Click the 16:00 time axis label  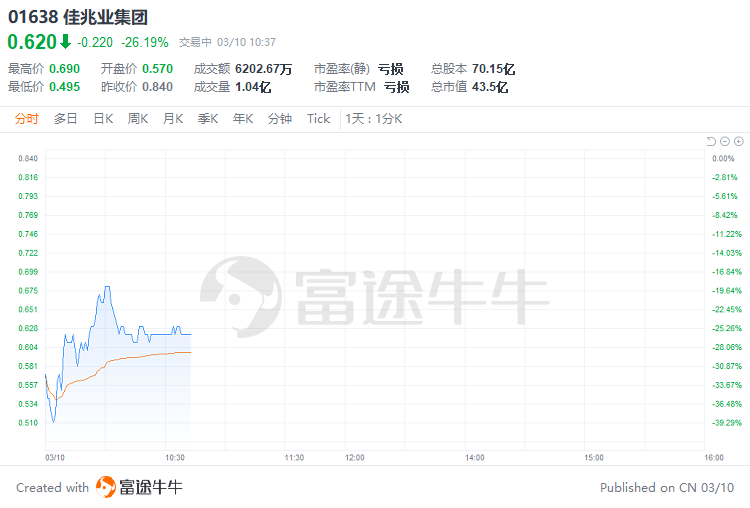[x=714, y=458]
